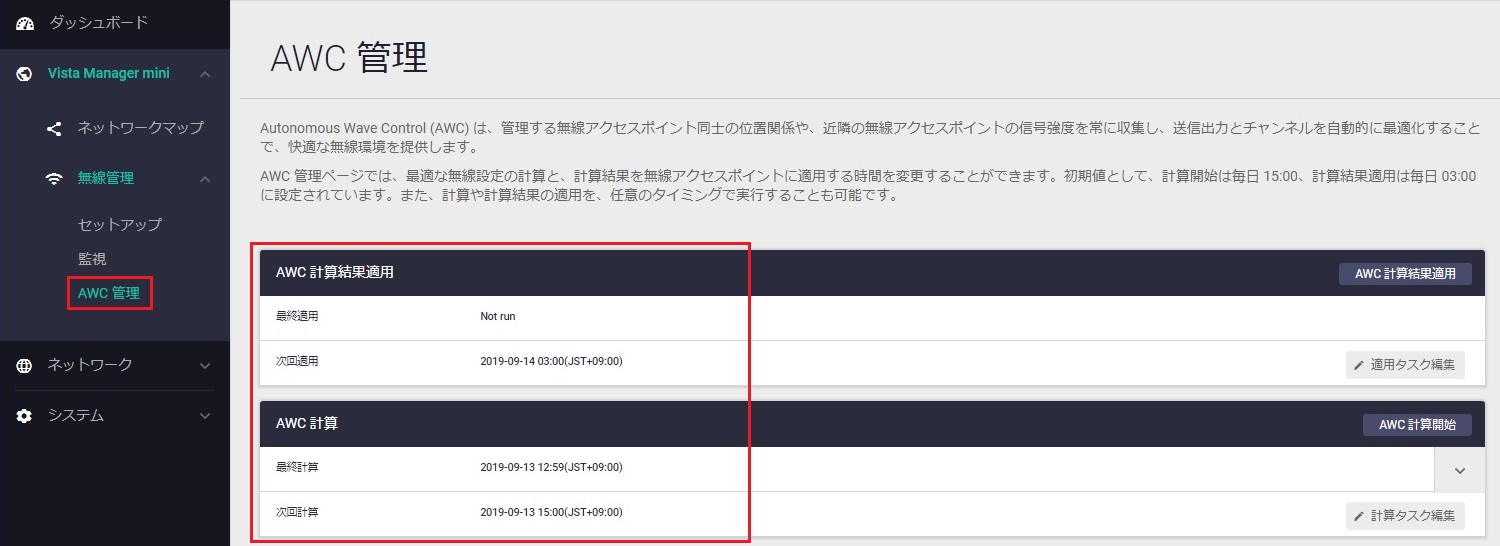
Task: Click the Vista Manager mini globe icon
Action: click(25, 74)
